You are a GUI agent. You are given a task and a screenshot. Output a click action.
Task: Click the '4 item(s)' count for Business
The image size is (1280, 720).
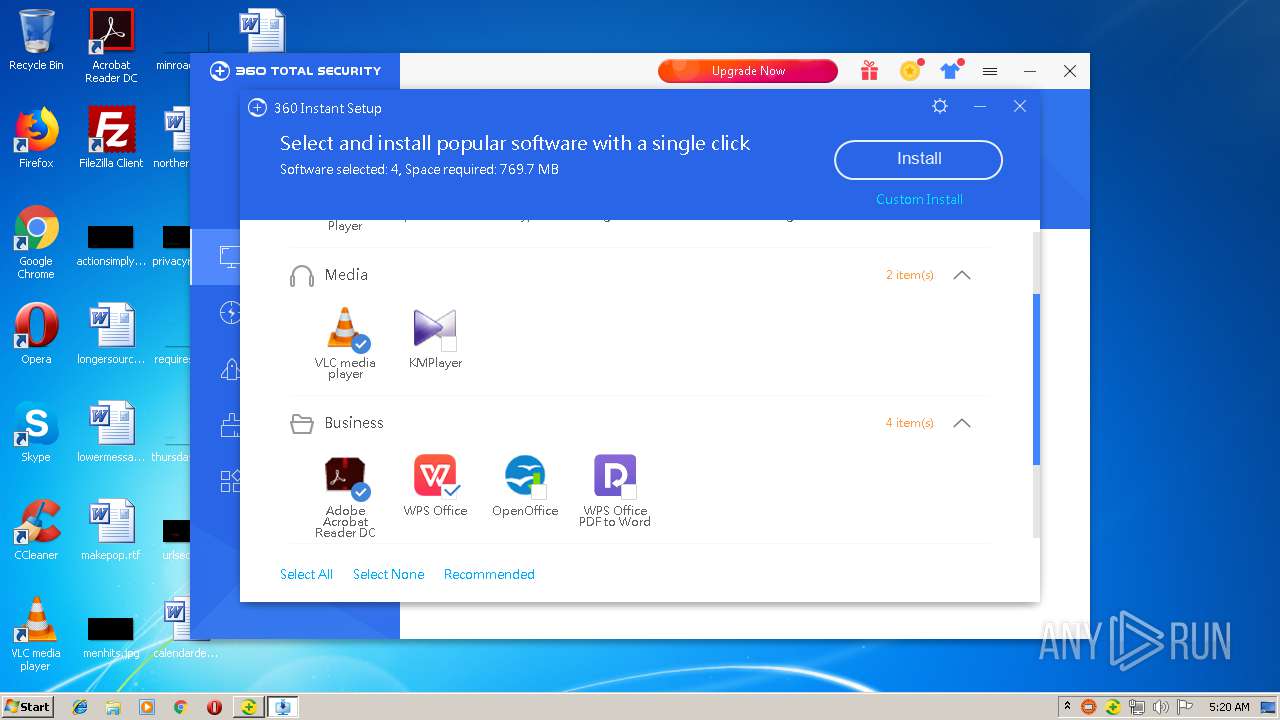point(909,423)
